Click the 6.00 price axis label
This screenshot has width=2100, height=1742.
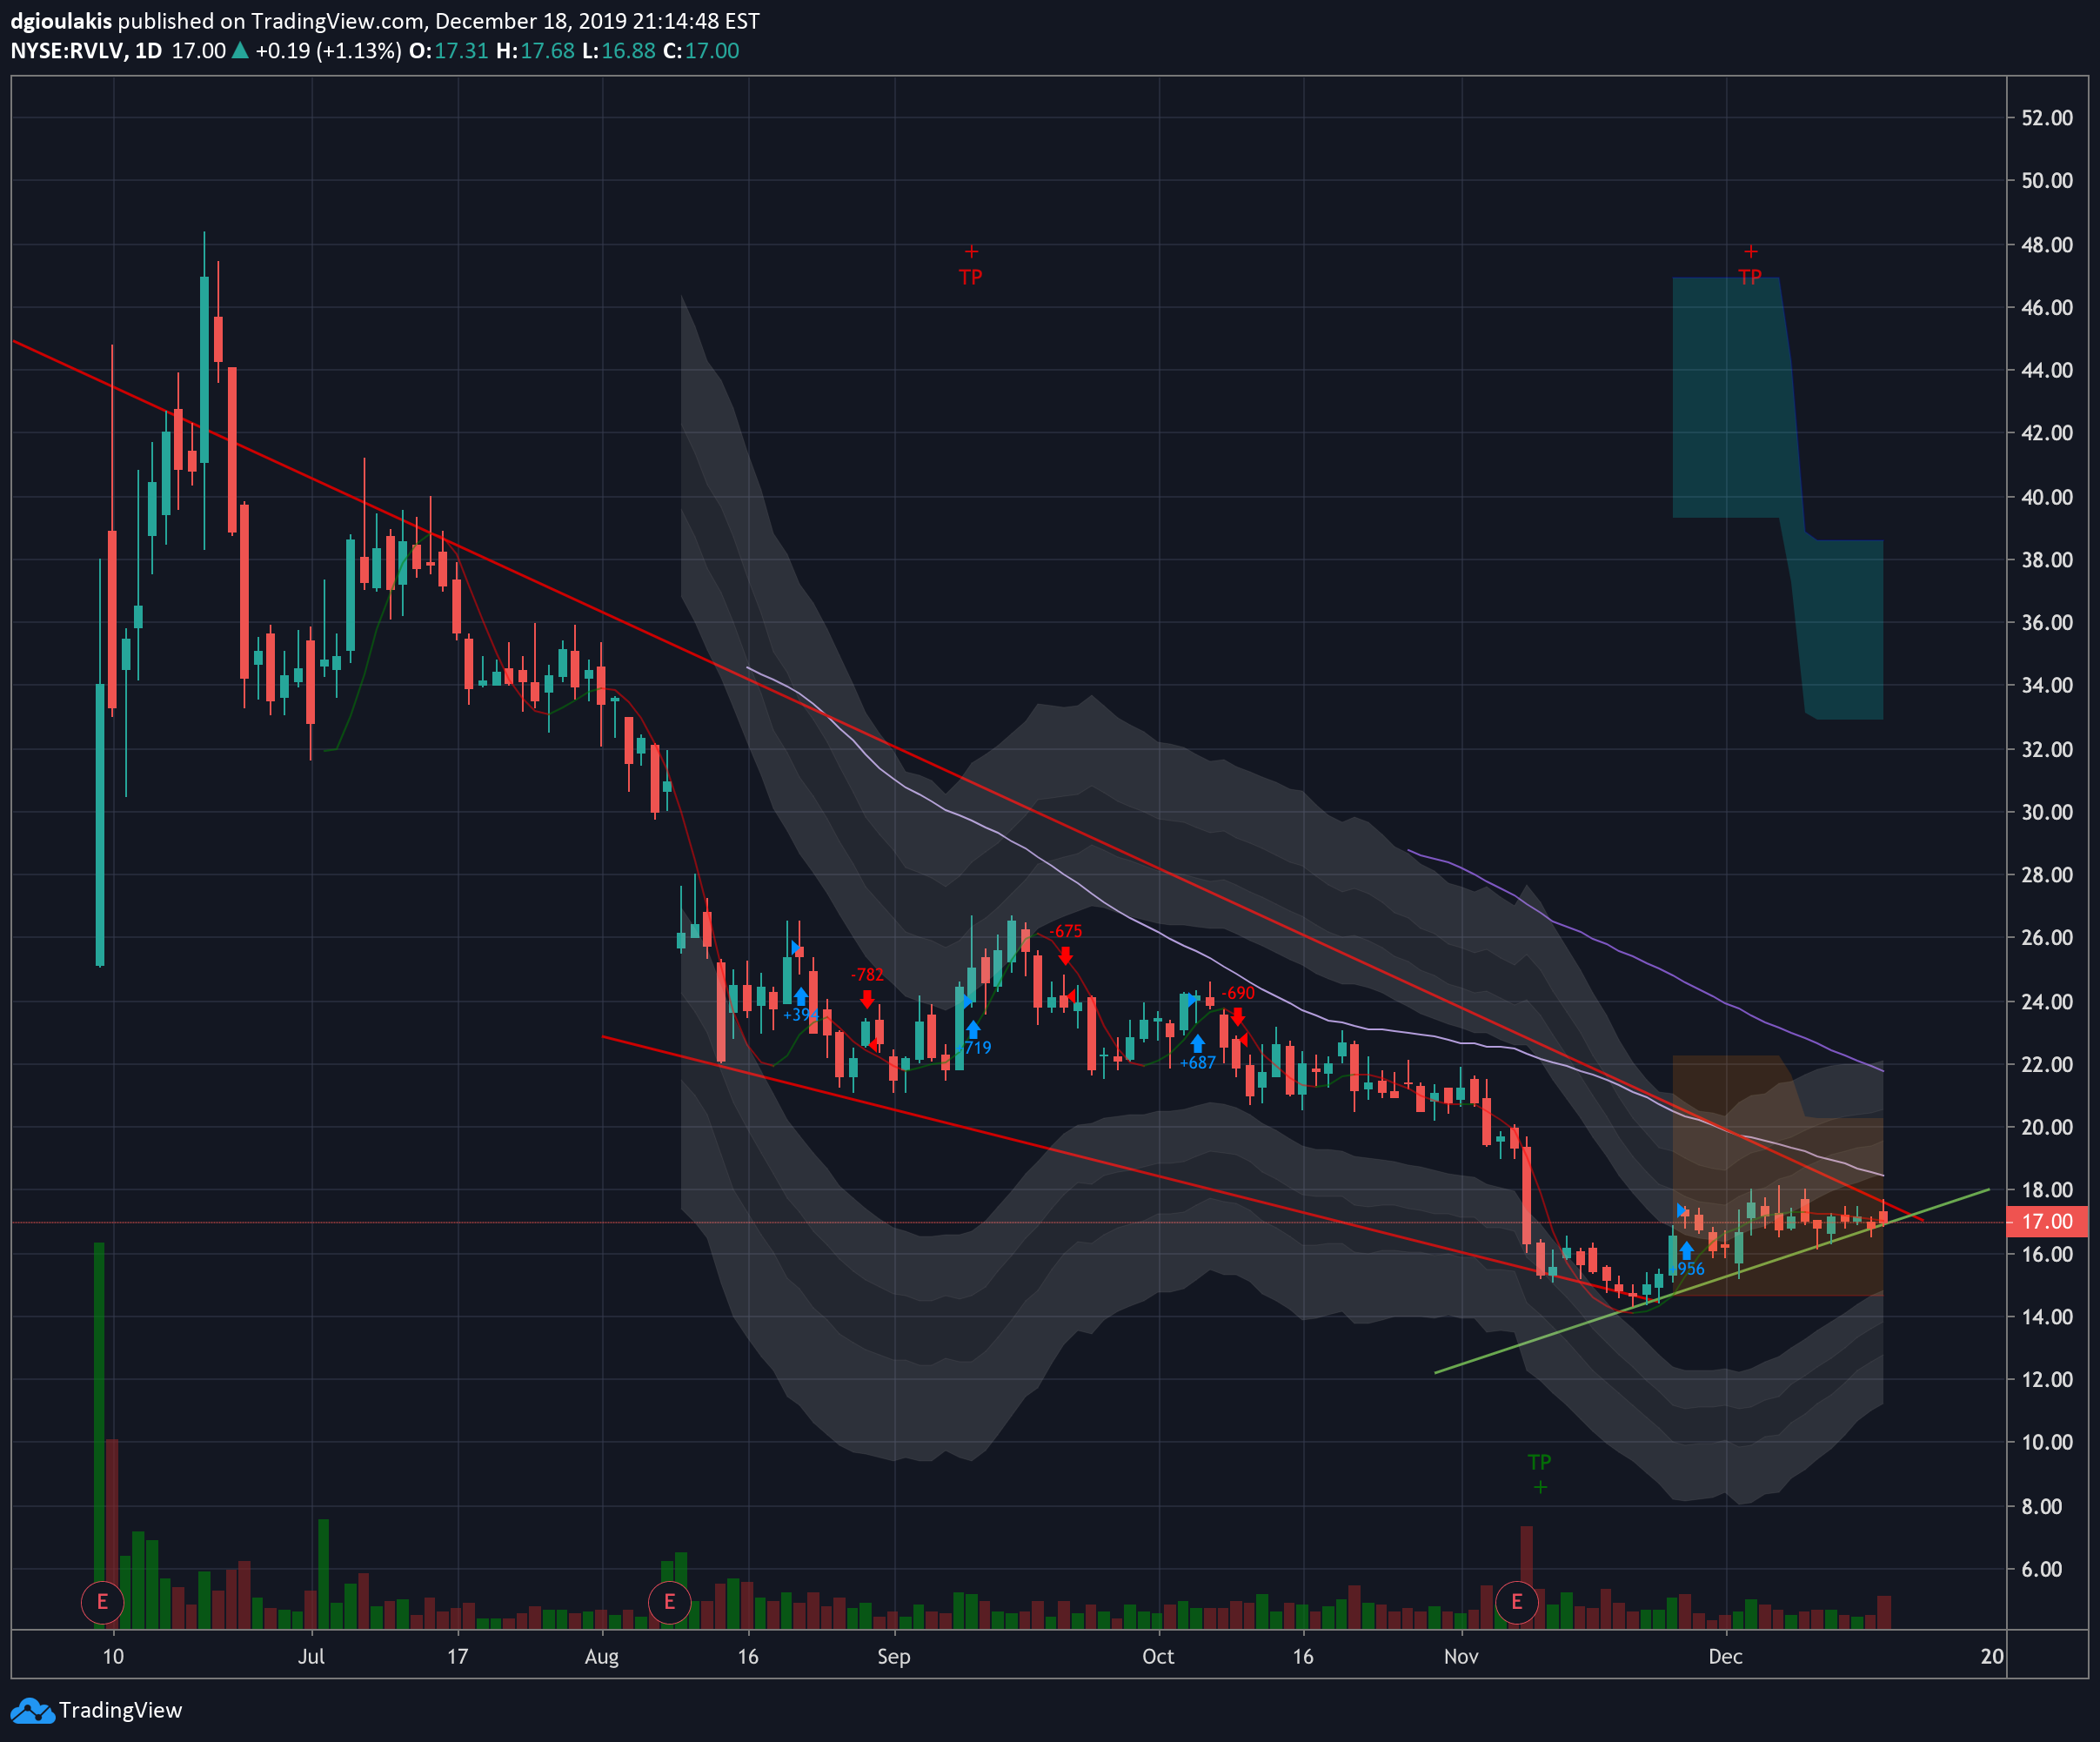coord(2041,1569)
